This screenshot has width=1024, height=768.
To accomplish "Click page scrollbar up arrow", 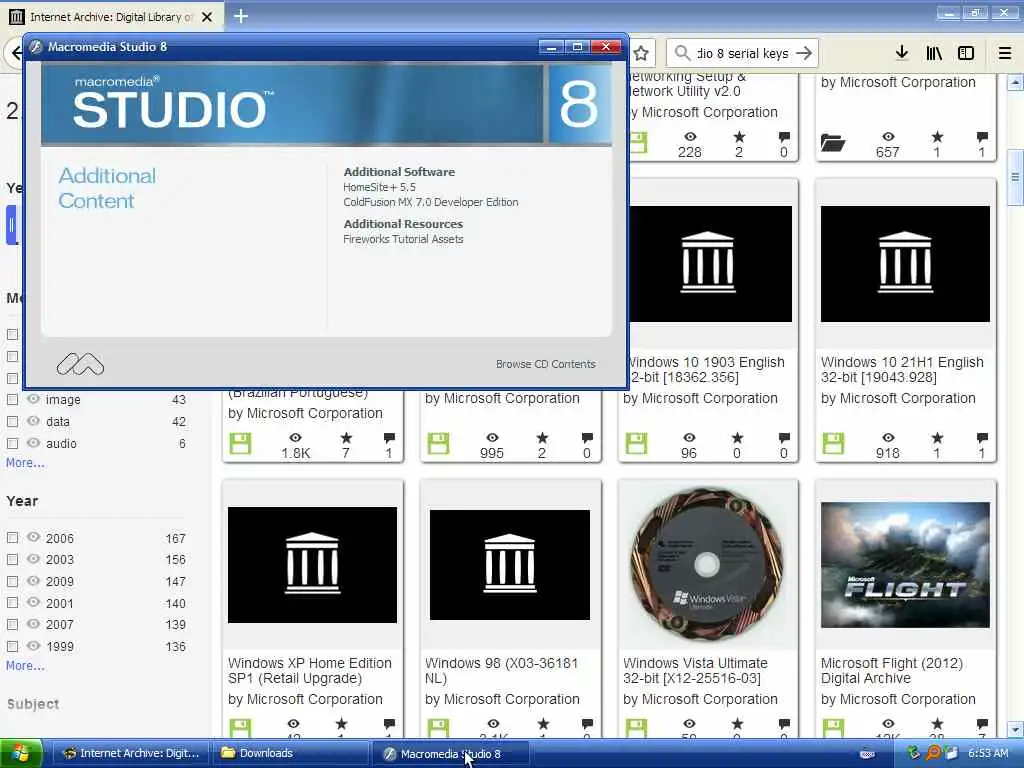I will point(1015,83).
